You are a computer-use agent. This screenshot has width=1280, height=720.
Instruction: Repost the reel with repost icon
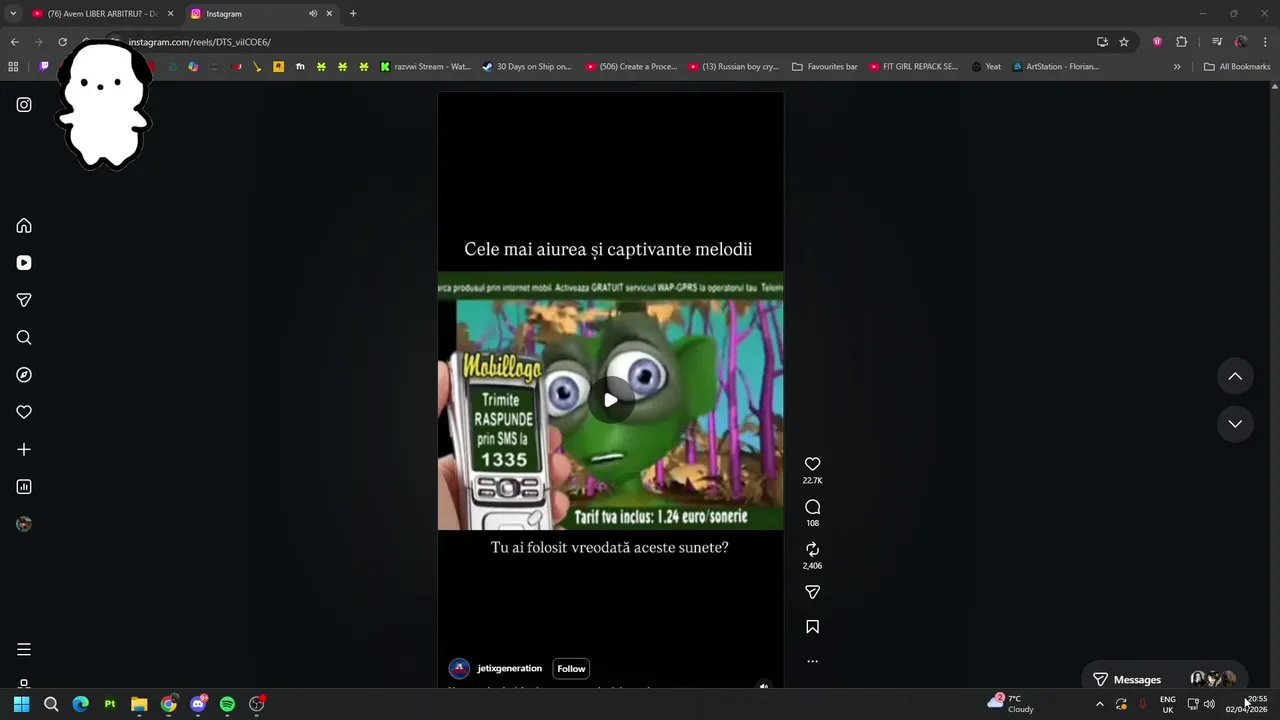[812, 549]
